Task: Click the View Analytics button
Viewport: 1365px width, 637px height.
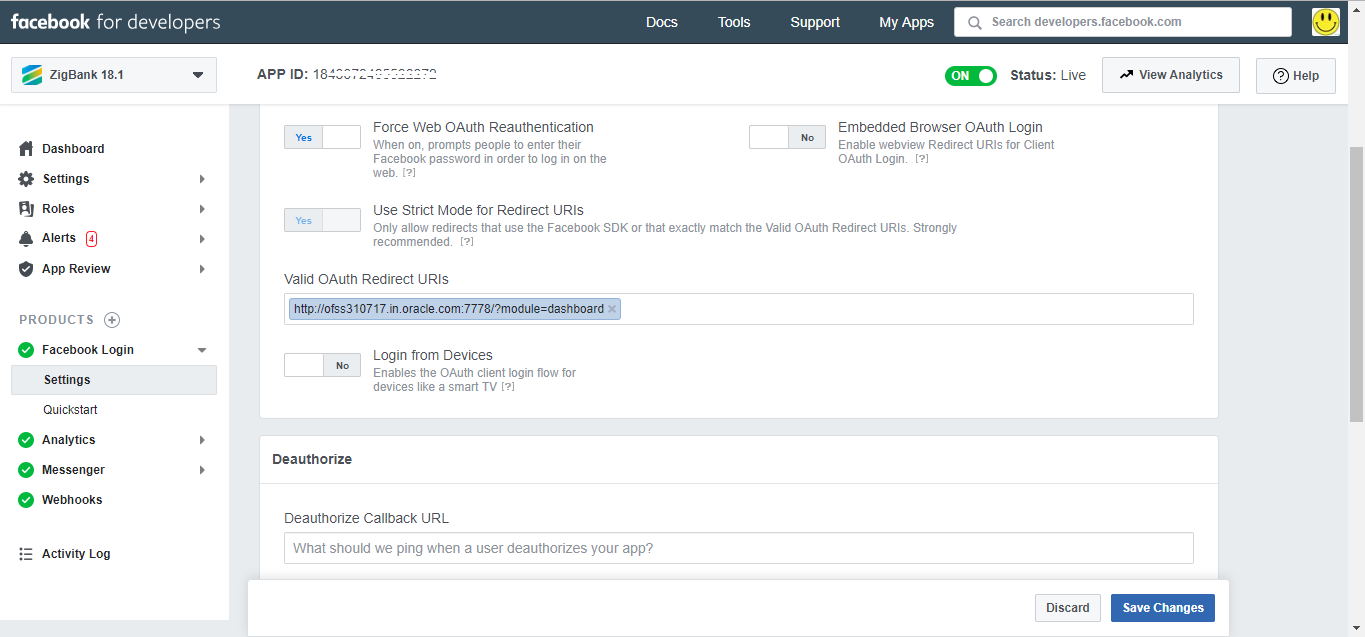Action: click(1171, 75)
